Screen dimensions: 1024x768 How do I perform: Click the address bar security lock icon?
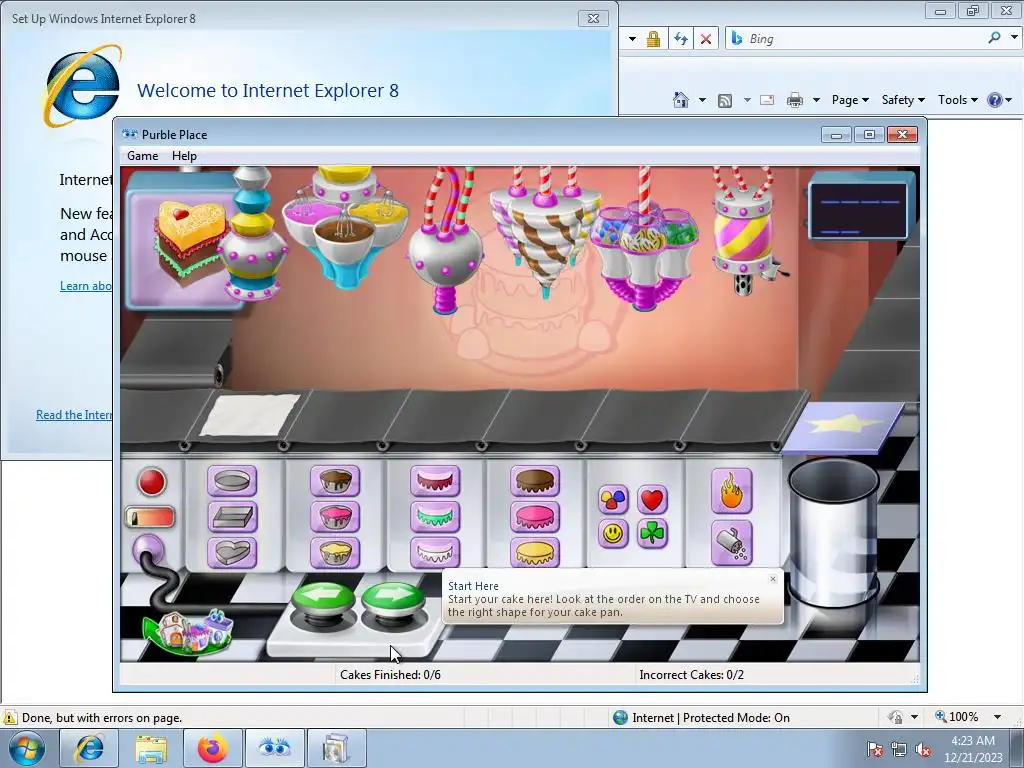click(653, 39)
